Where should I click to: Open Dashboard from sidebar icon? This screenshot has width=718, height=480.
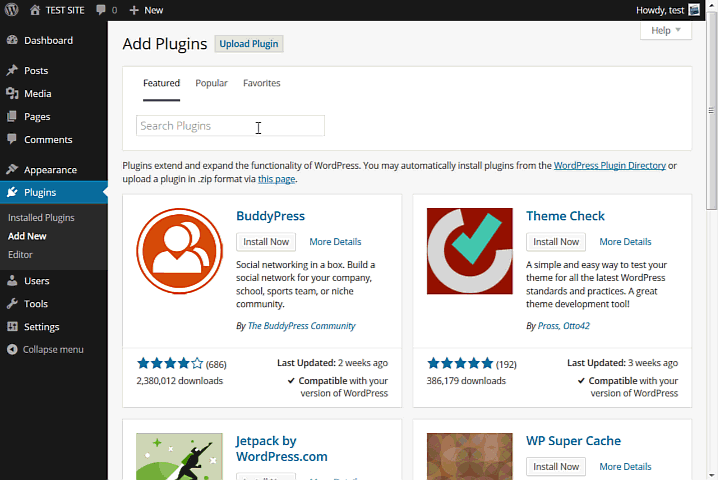tap(12, 40)
